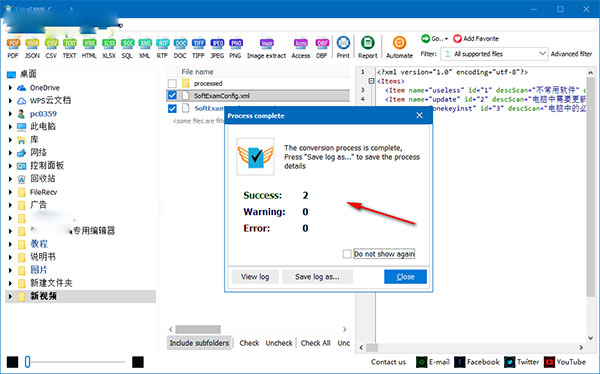
Task: Open the Twitter link
Action: pos(522,362)
